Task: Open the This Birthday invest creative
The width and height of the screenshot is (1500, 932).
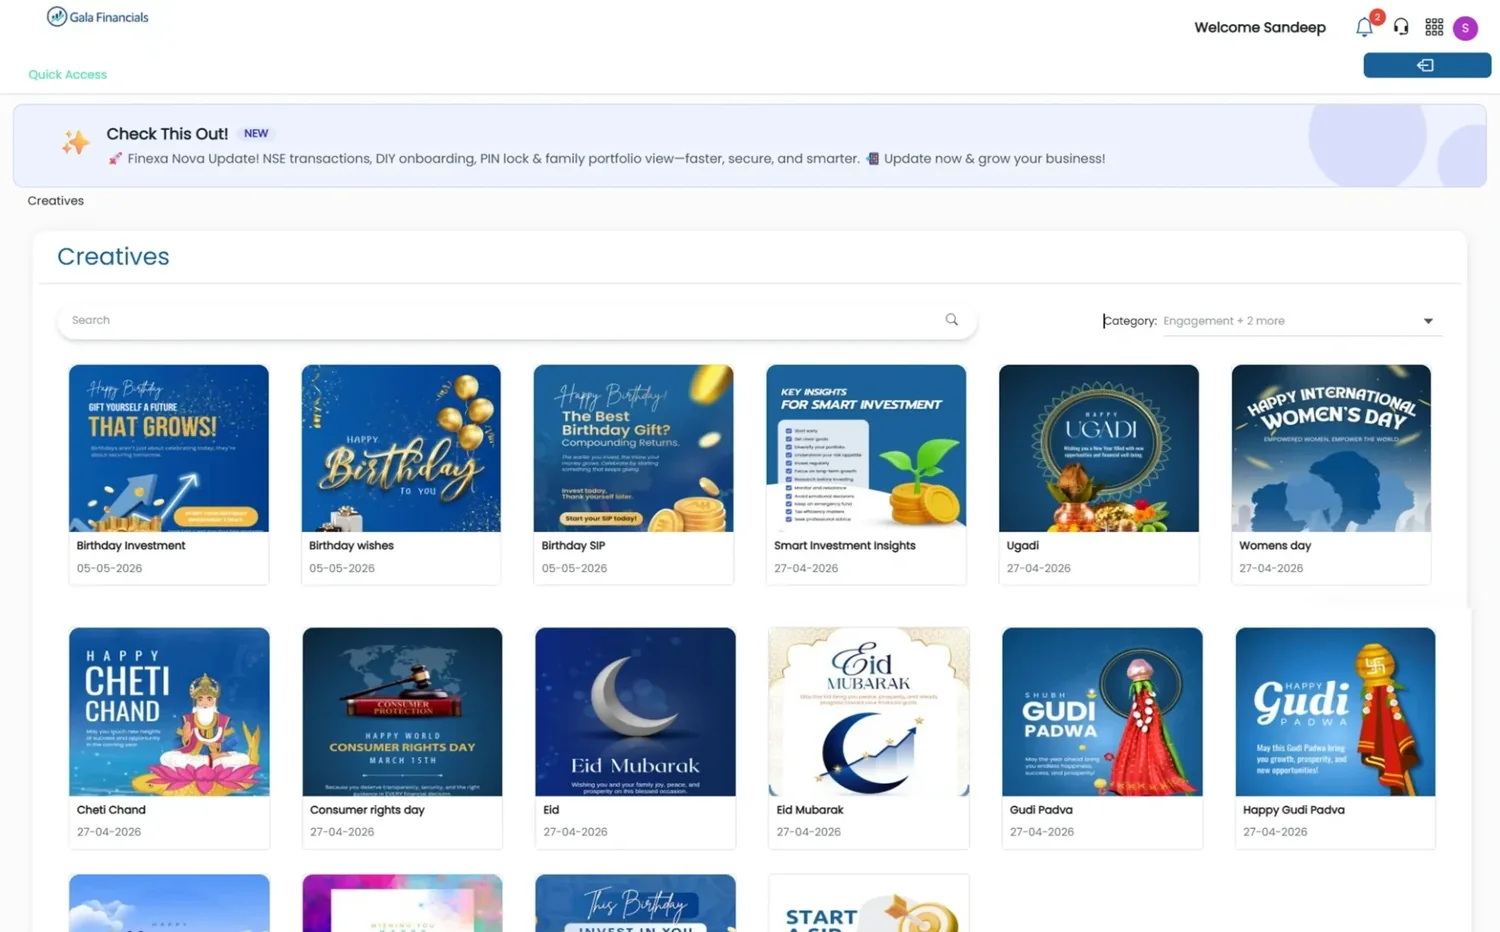Action: tap(635, 903)
